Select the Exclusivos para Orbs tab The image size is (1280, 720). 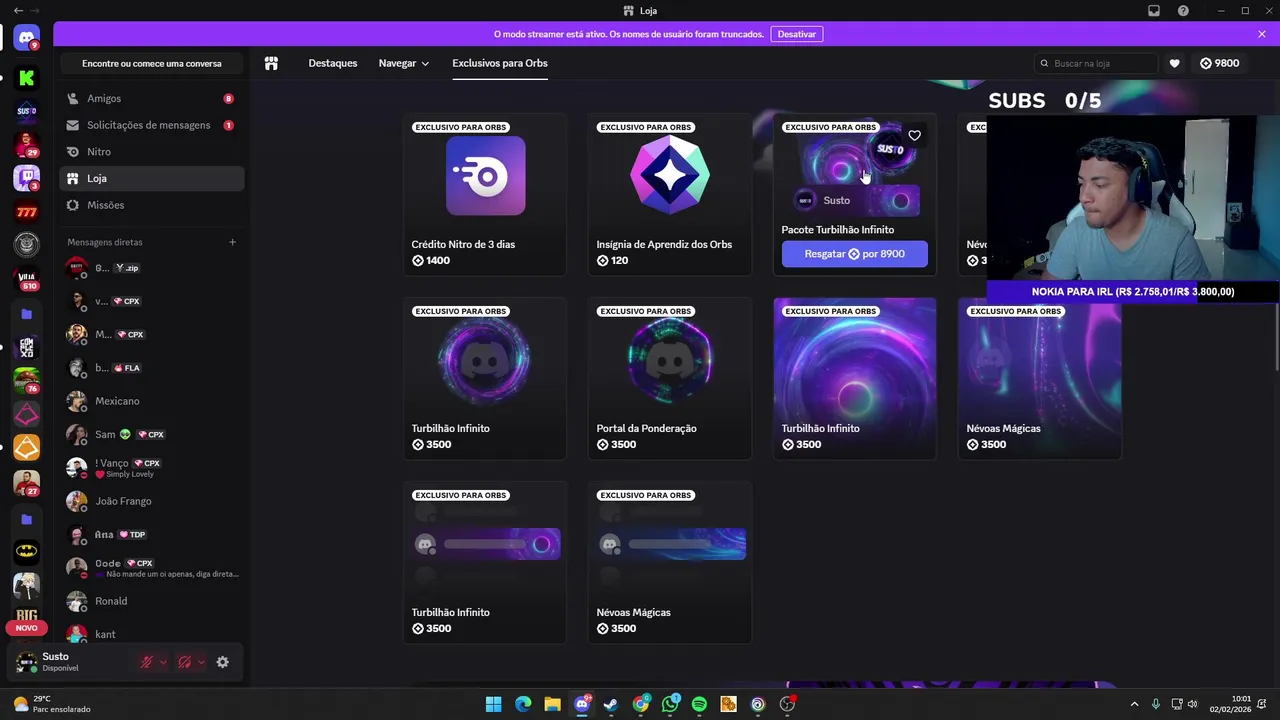[500, 63]
